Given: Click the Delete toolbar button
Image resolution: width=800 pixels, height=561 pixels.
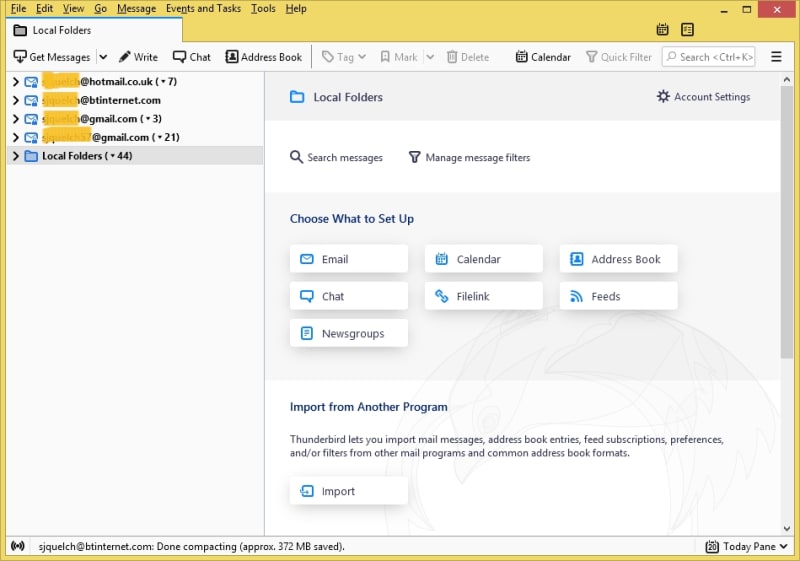Looking at the screenshot, I should click(468, 57).
